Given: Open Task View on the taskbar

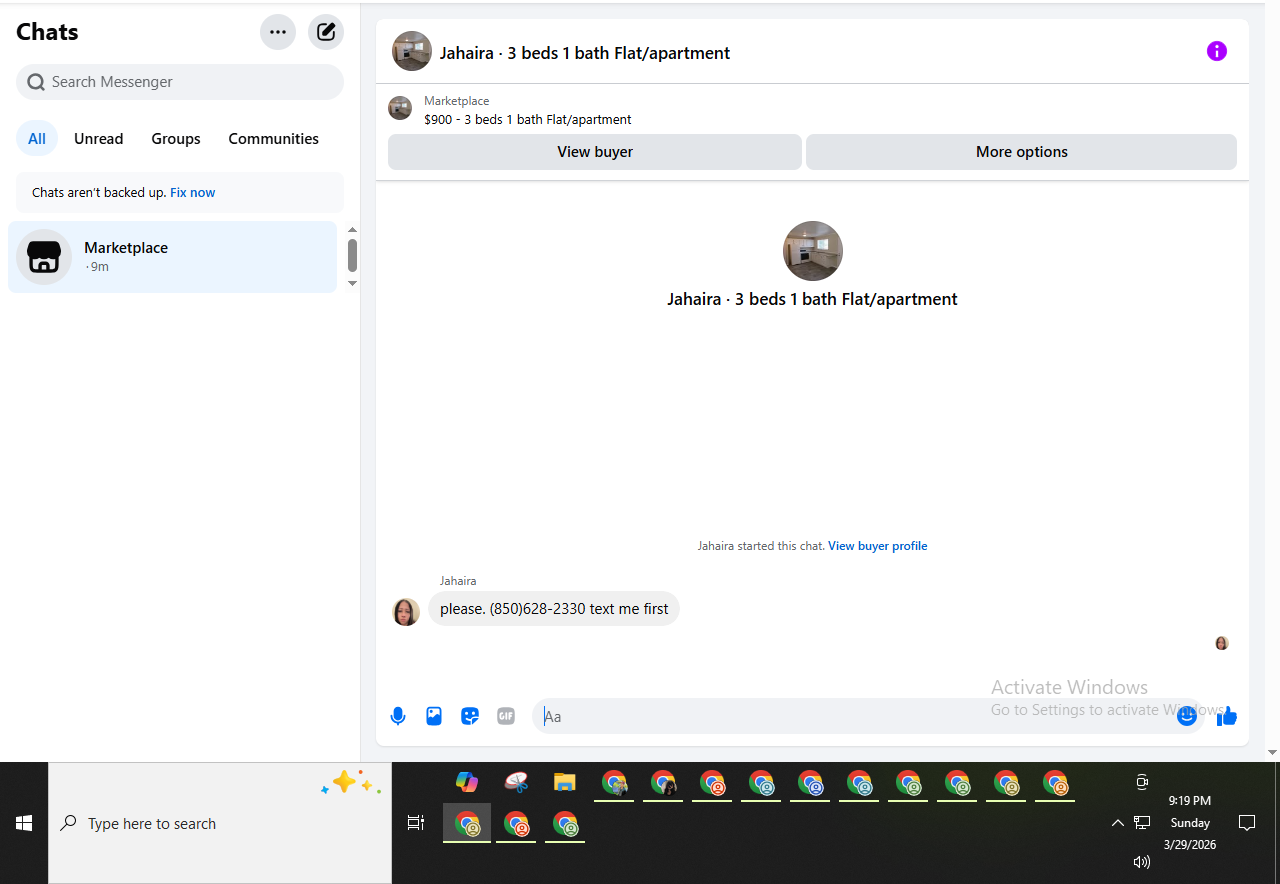Looking at the screenshot, I should (415, 823).
